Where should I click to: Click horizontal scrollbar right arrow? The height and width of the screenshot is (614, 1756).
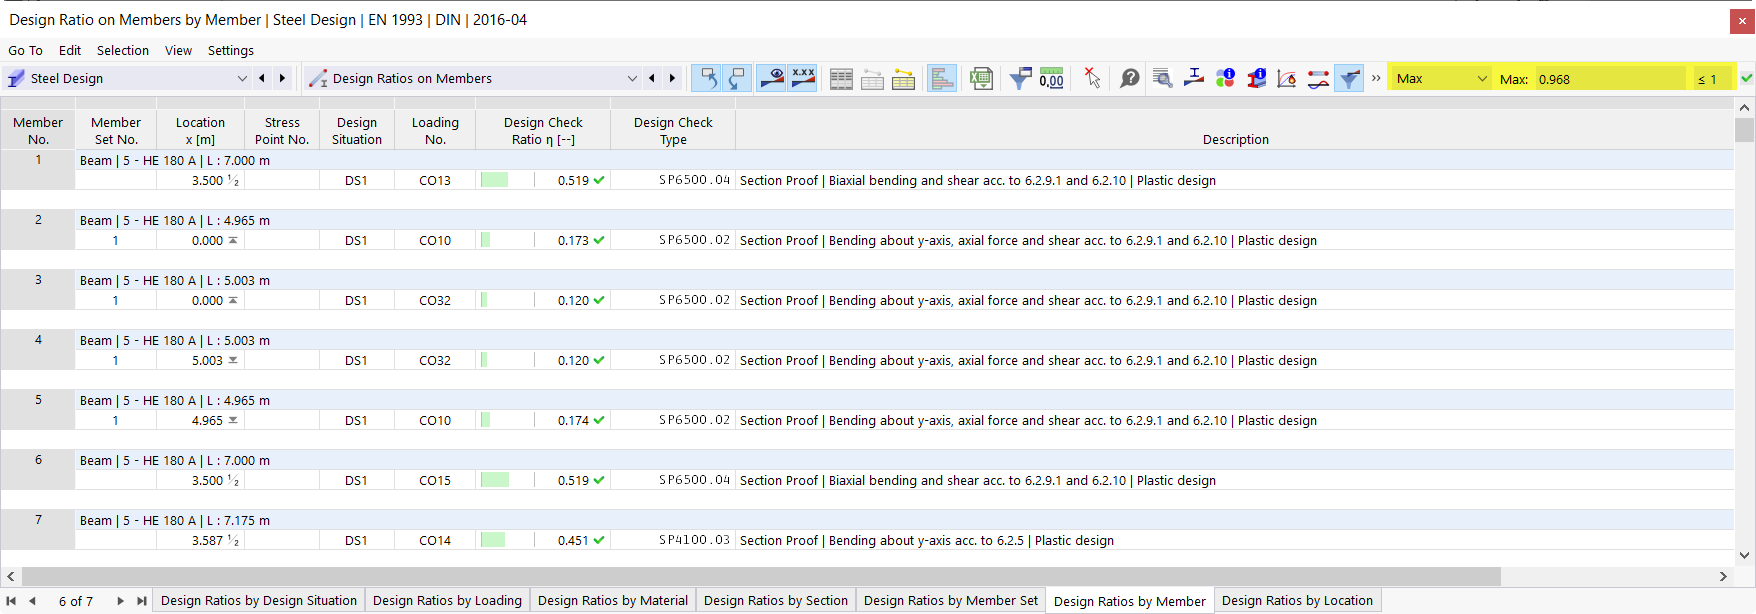(x=1723, y=576)
